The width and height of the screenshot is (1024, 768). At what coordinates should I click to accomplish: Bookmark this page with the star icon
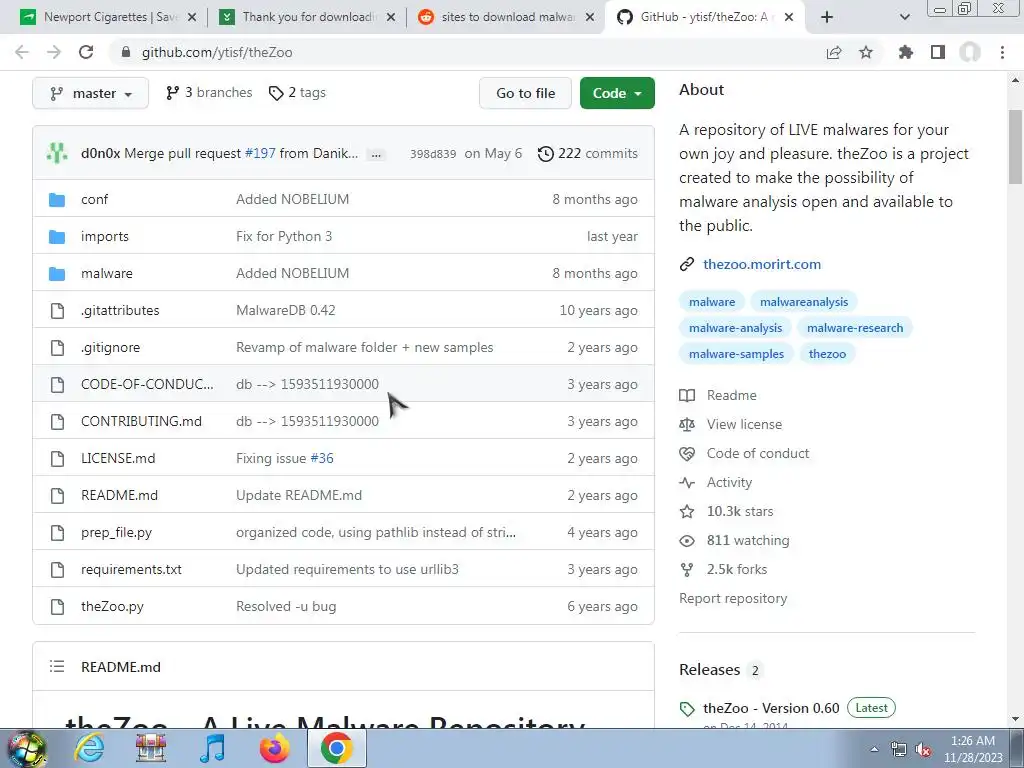point(866,52)
